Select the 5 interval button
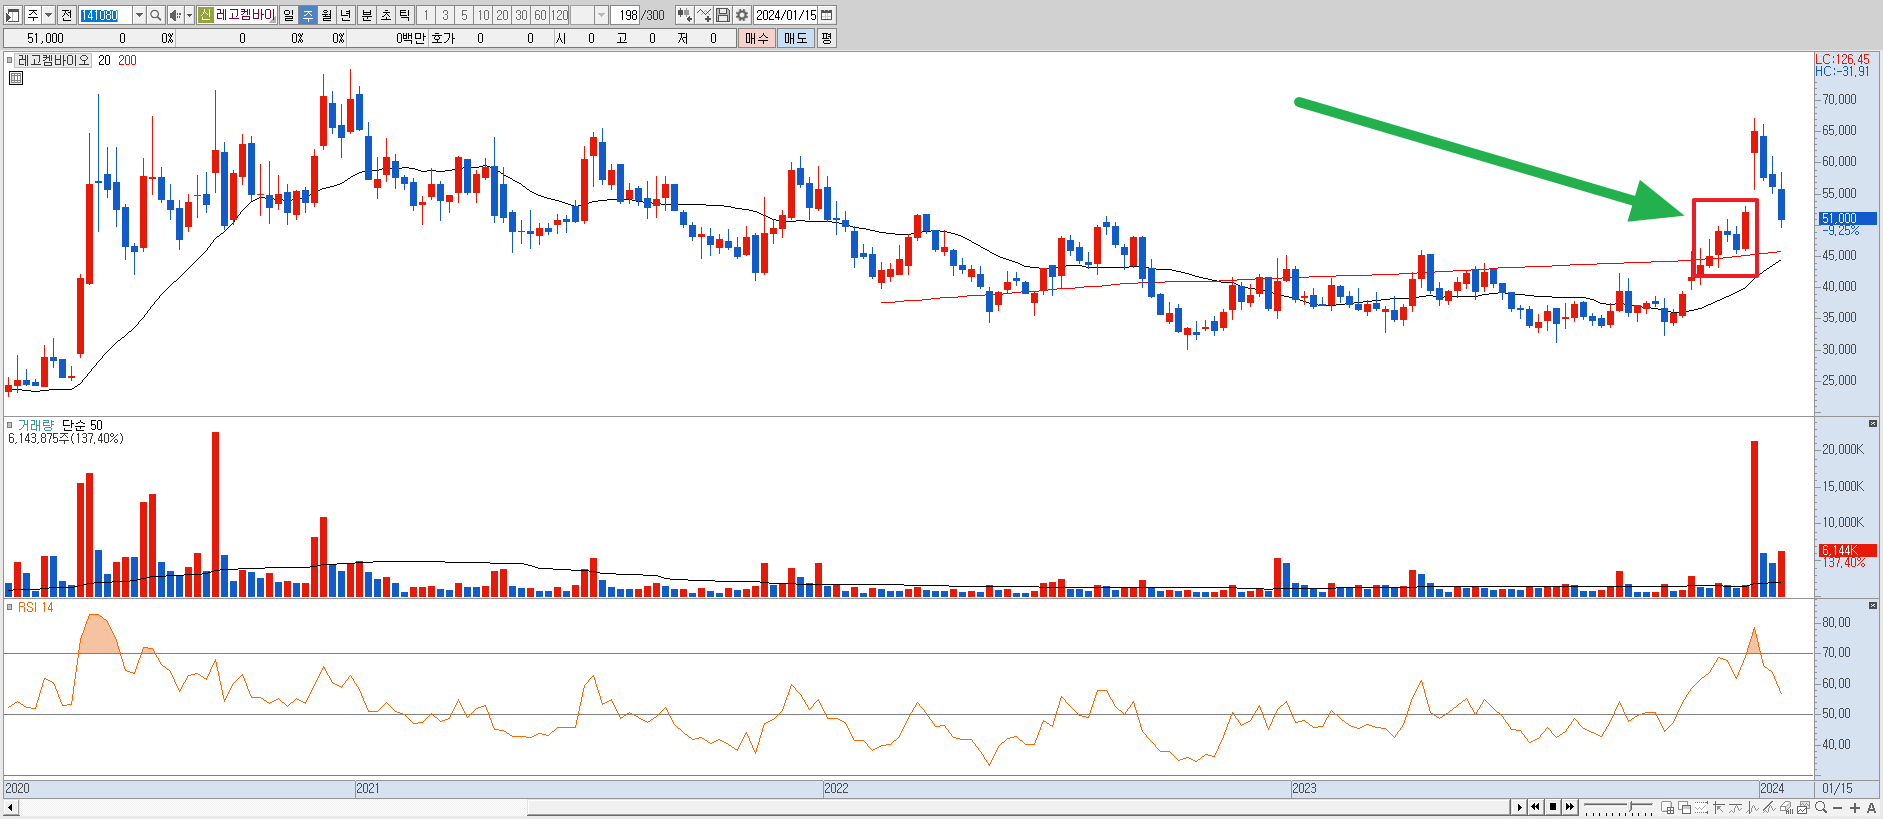Viewport: 1883px width, 819px height. (x=464, y=15)
